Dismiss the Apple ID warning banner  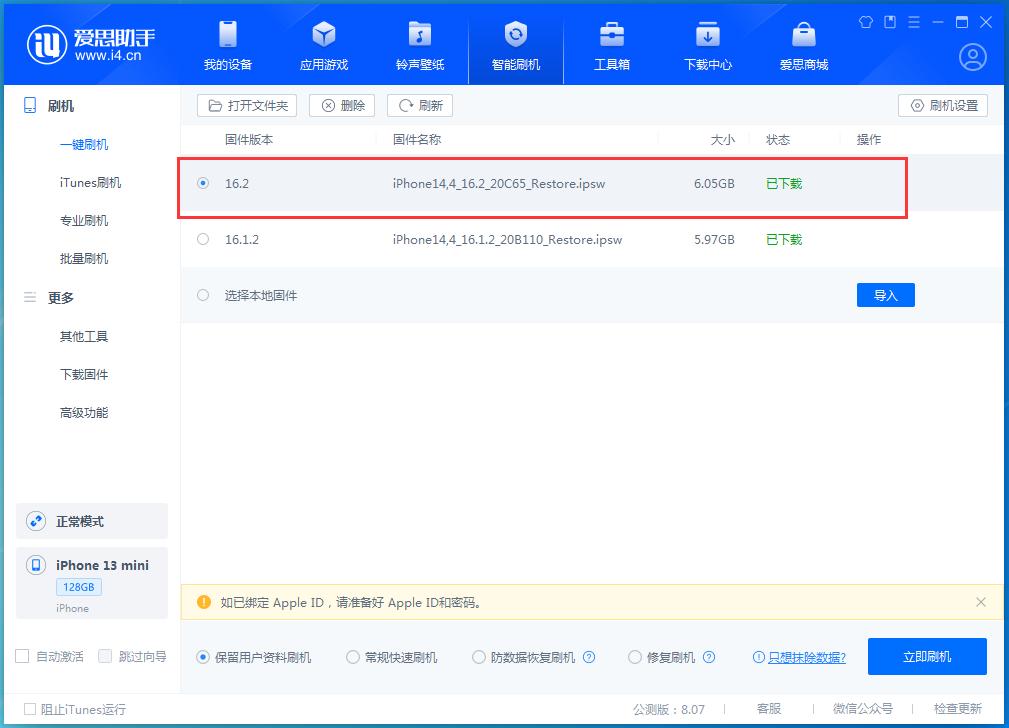978,602
